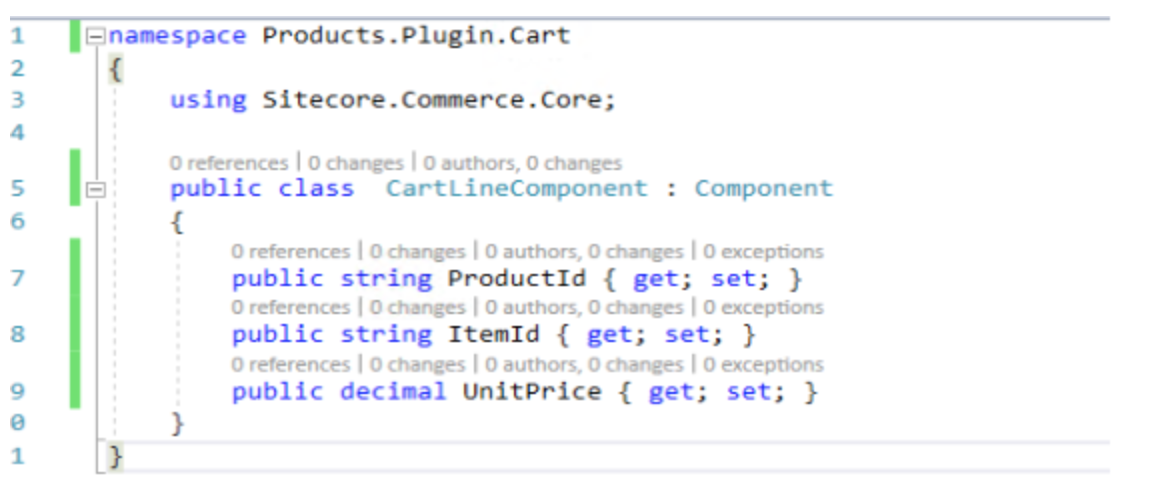Open '0 exceptions' CodeLens above UnitPrice property
This screenshot has height=504, width=1160.
(x=763, y=365)
